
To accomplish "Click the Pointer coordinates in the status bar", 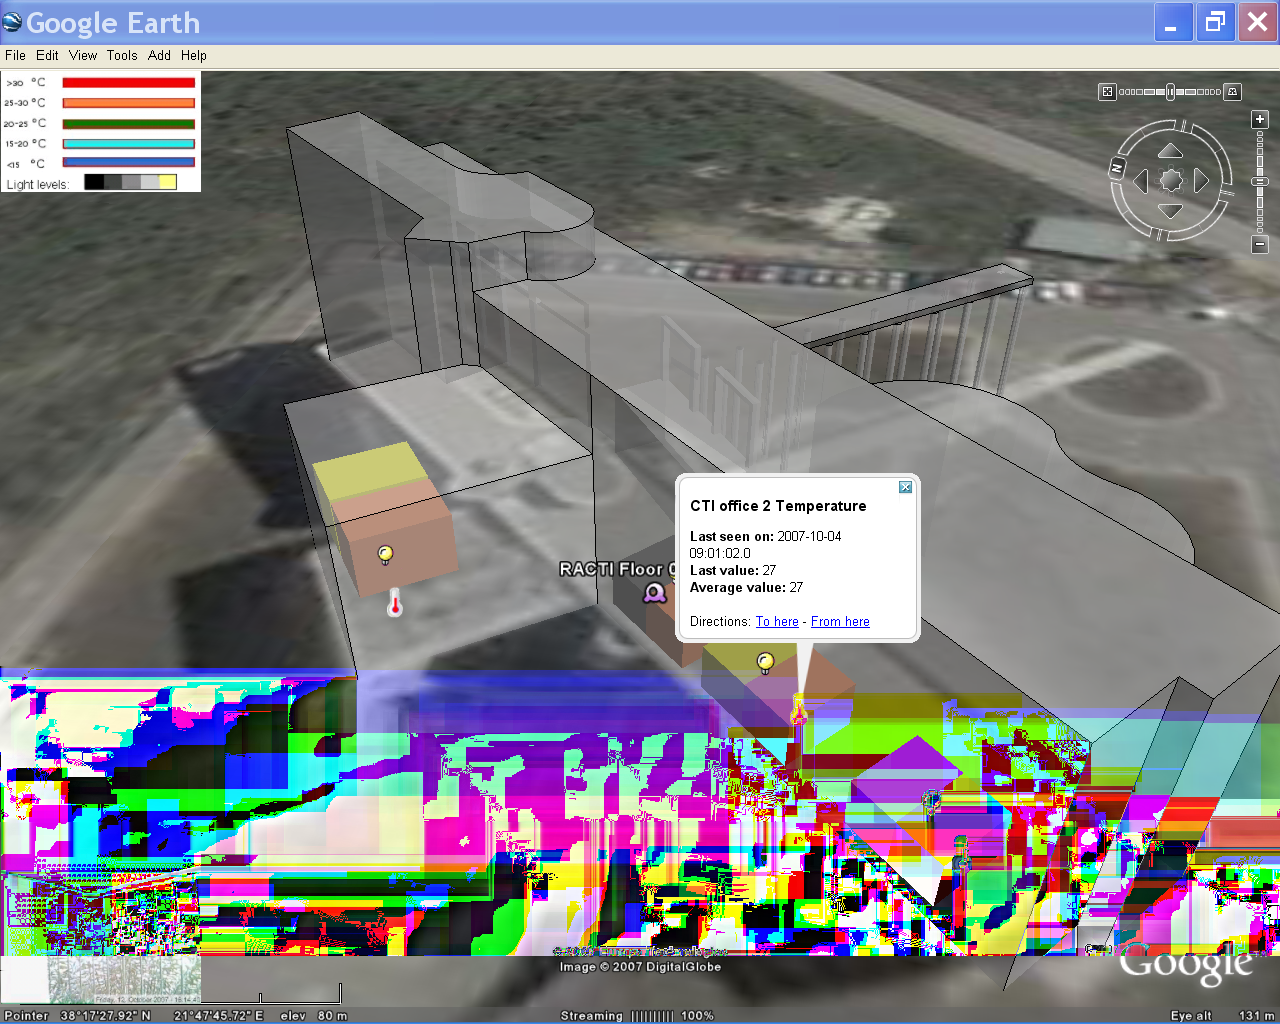I will (134, 1016).
